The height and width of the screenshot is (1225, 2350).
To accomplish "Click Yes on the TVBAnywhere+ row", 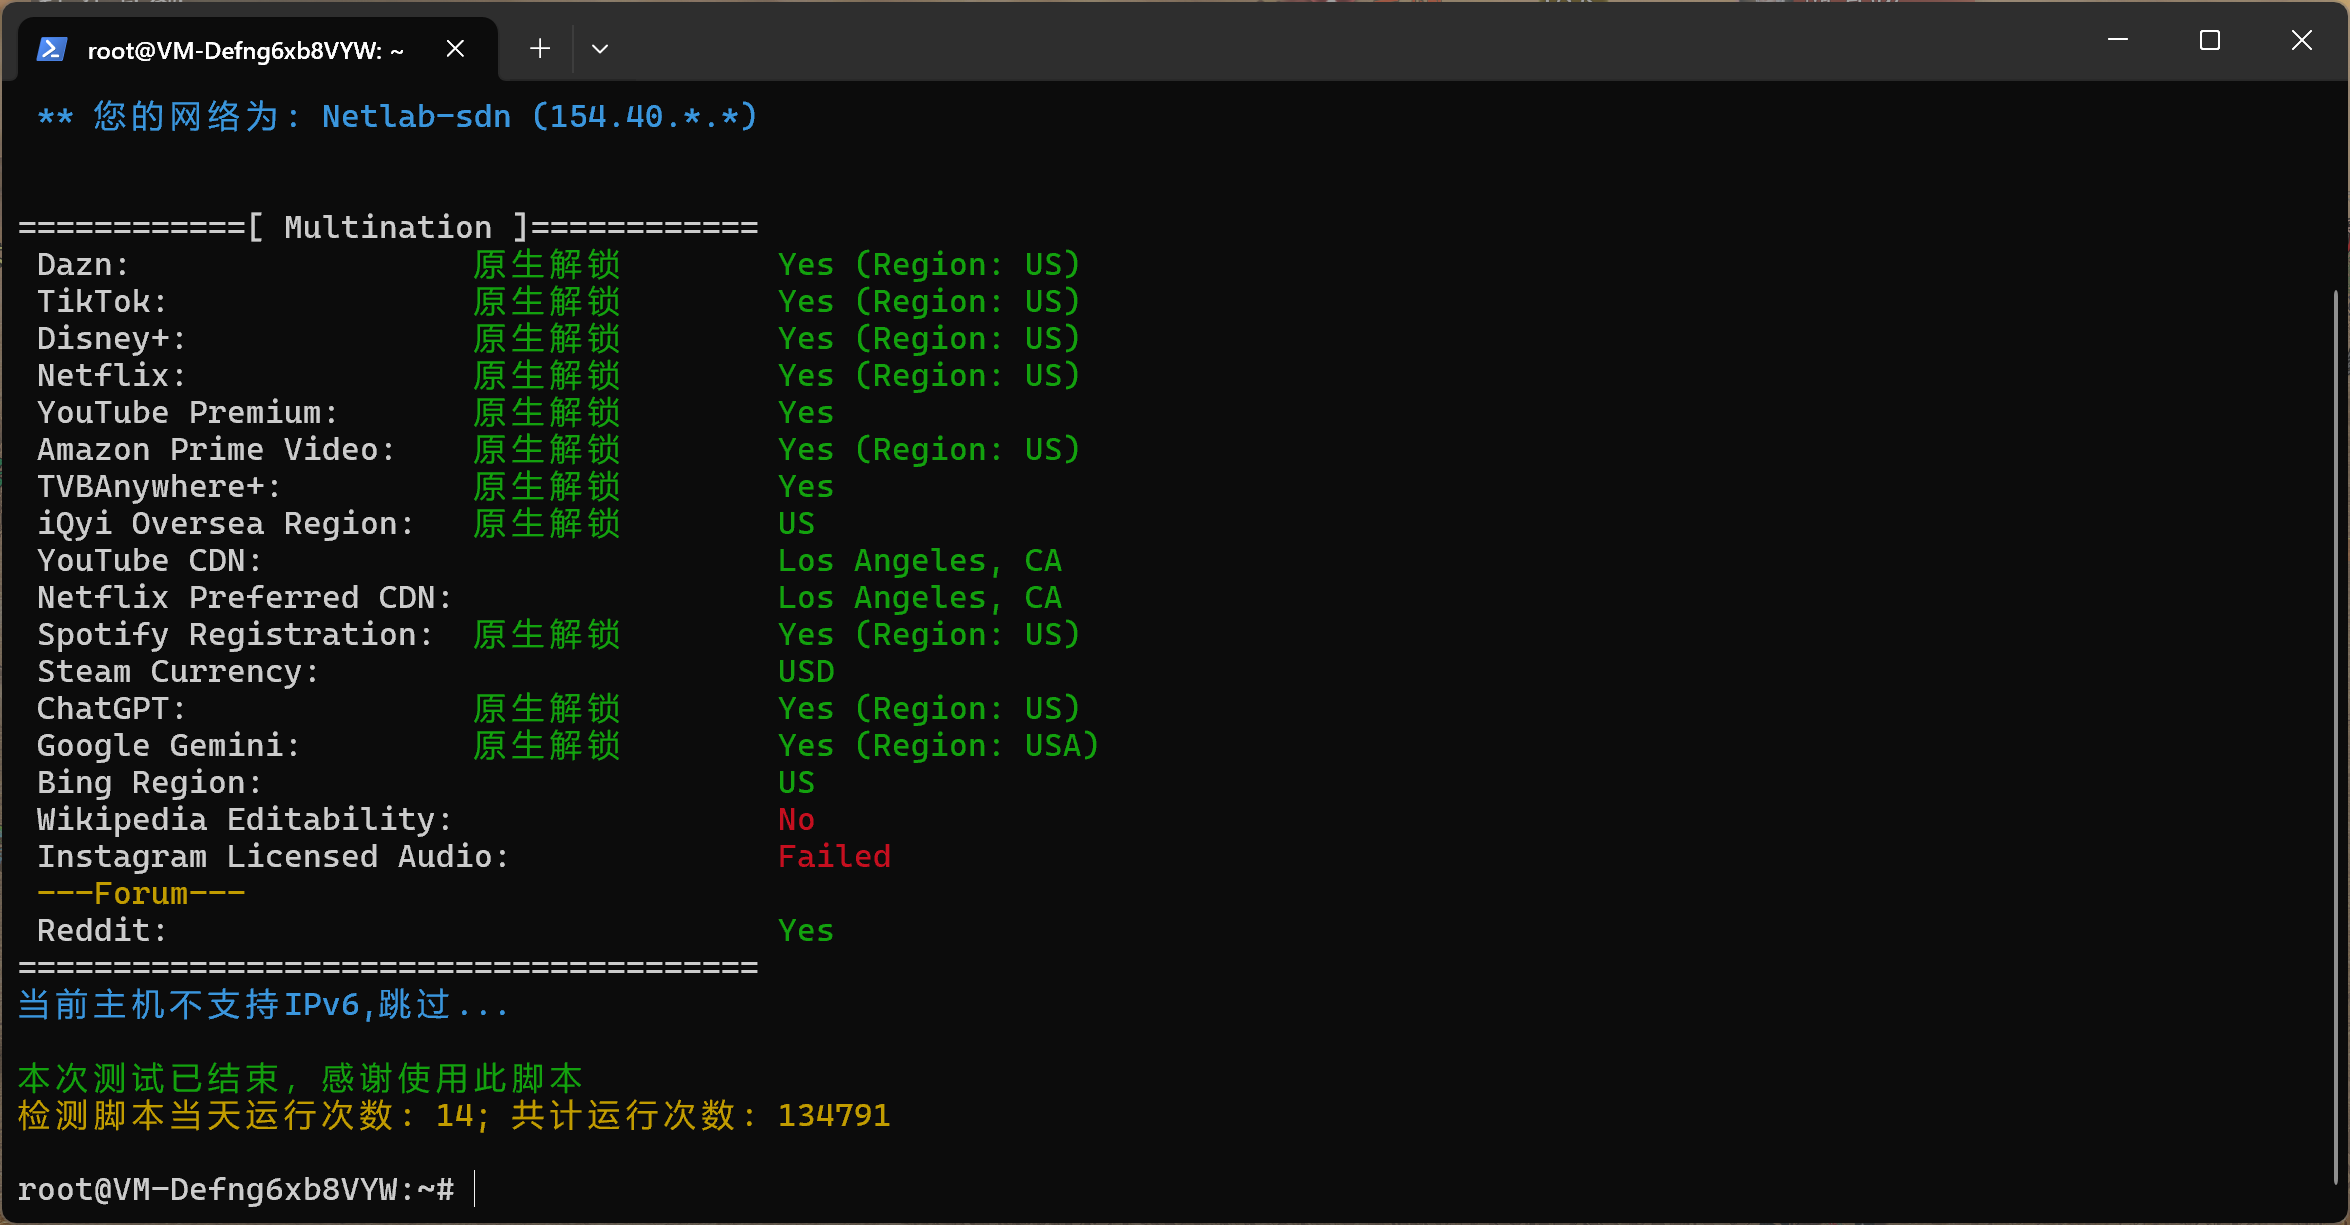I will [806, 487].
